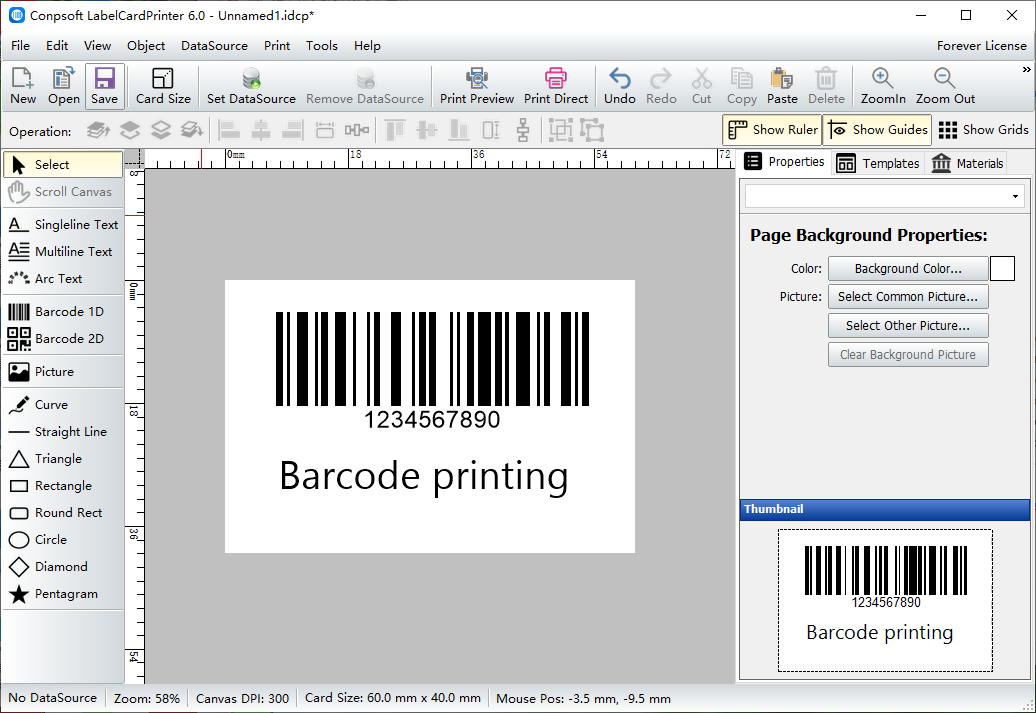This screenshot has height=713, width=1036.
Task: Click the align top edges icon
Action: coord(395,130)
